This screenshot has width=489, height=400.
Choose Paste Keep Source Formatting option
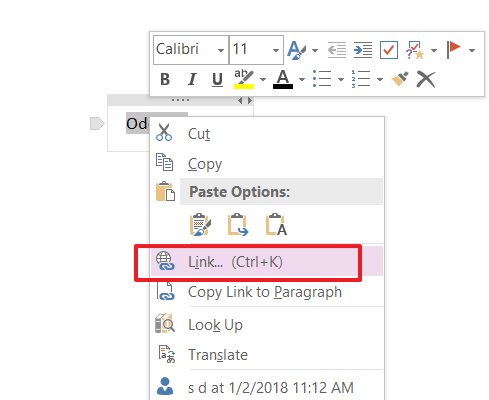tap(200, 224)
